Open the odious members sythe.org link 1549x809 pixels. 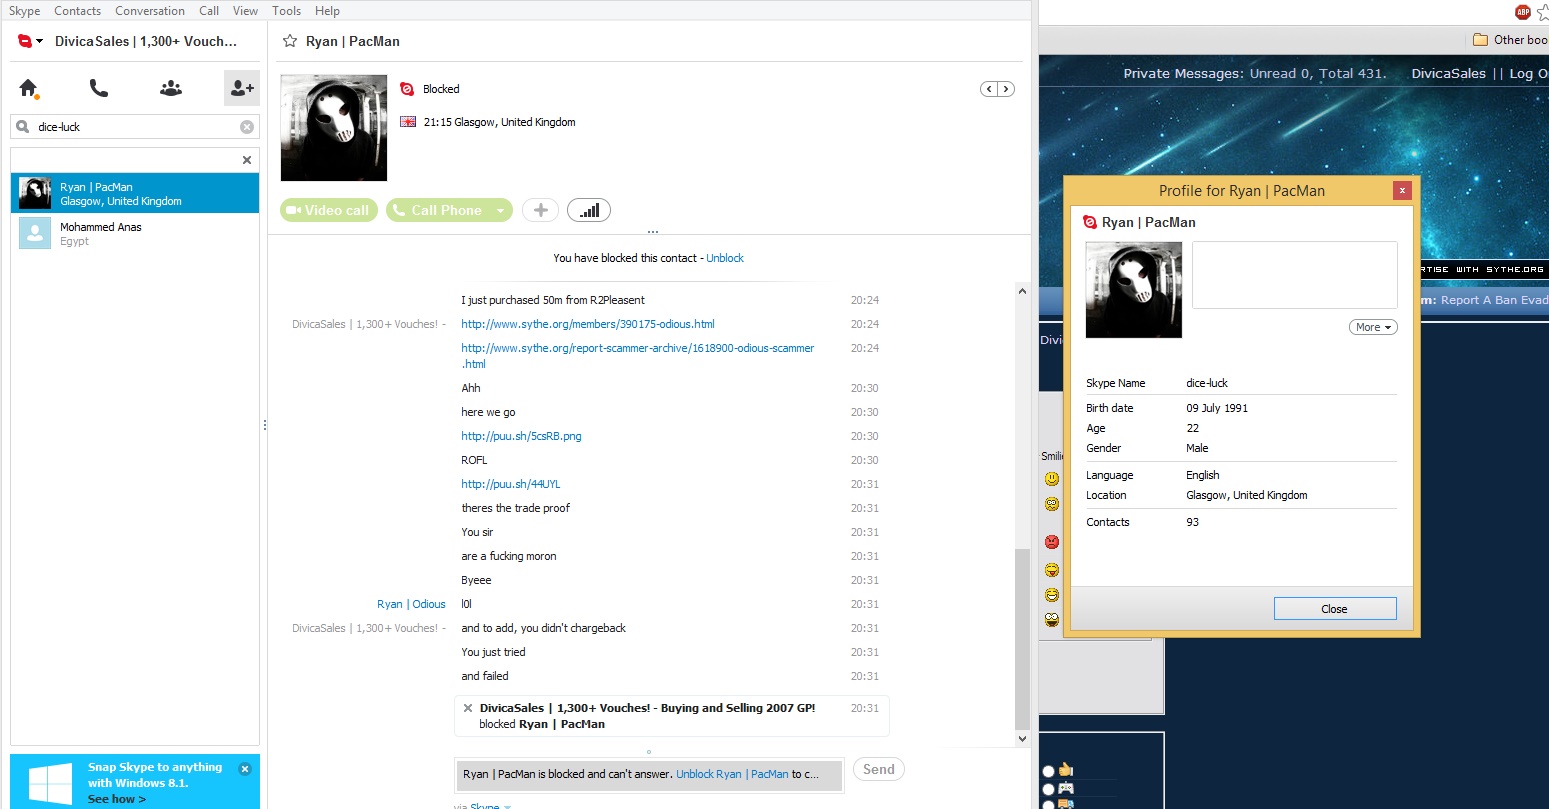coord(588,324)
